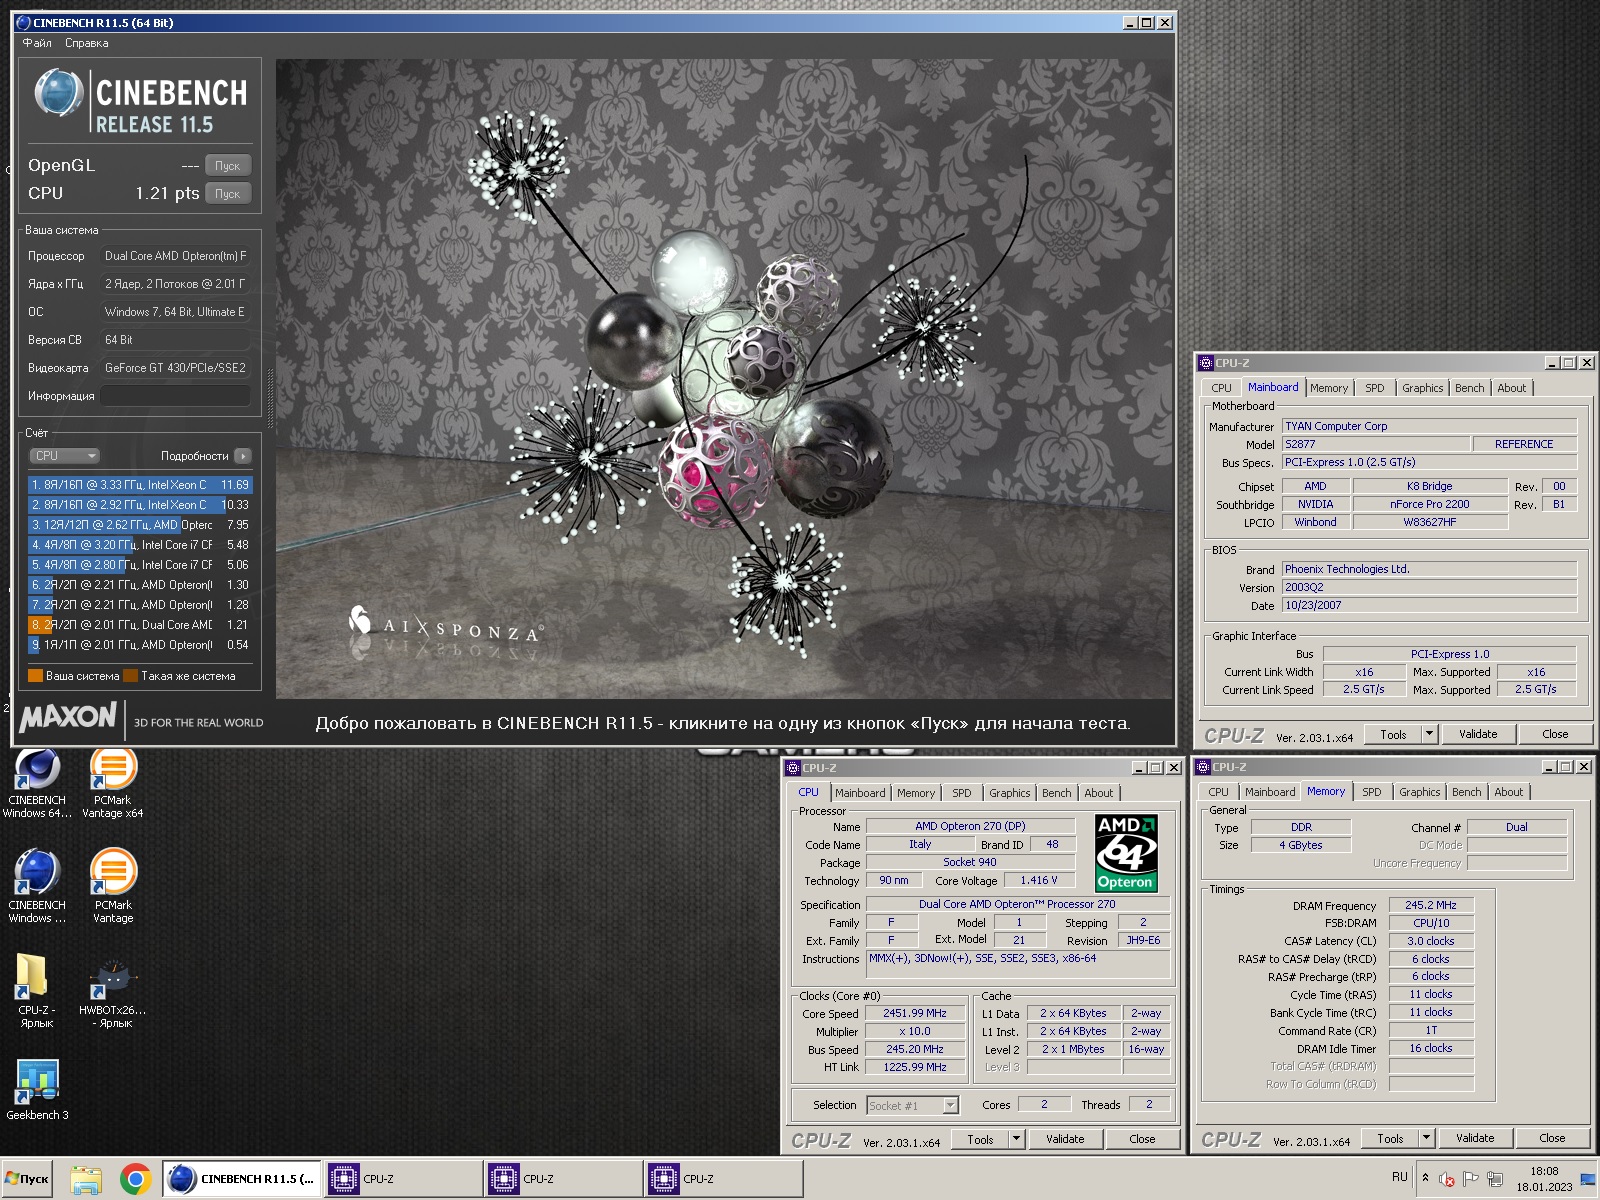
Task: Open About tab in Mainboard CPU-Z window
Action: click(x=1512, y=388)
